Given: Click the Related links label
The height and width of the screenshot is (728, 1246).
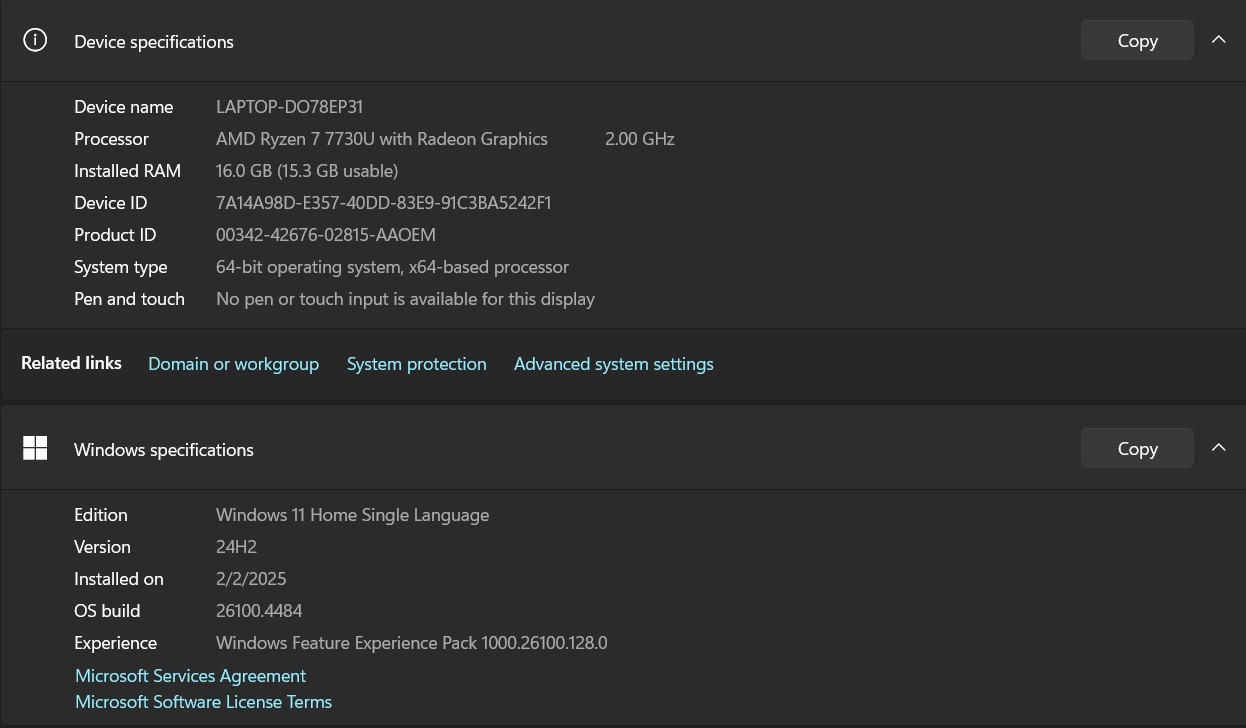Looking at the screenshot, I should point(71,363).
